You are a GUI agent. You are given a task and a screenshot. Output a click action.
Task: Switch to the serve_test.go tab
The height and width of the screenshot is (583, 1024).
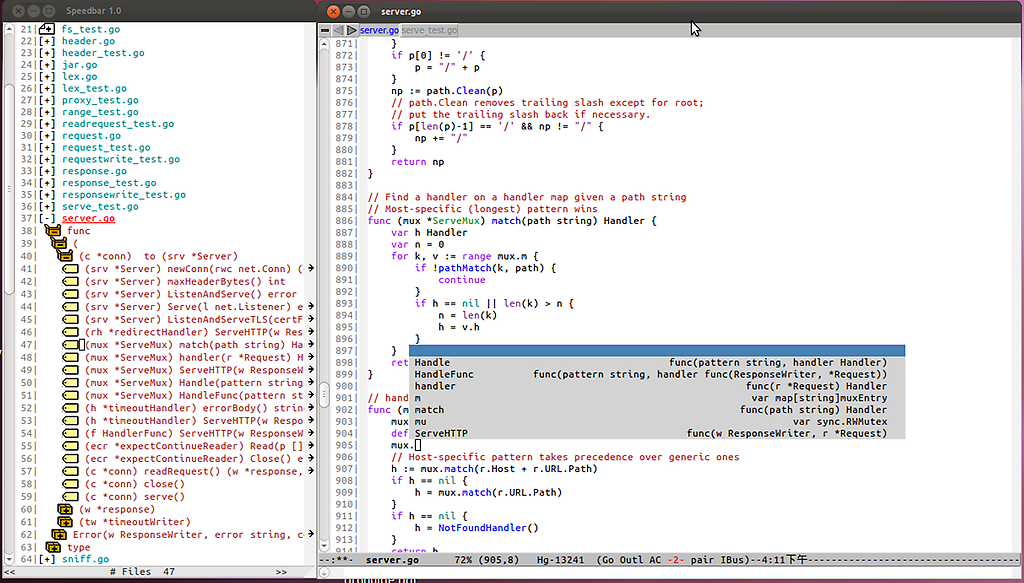(x=429, y=31)
